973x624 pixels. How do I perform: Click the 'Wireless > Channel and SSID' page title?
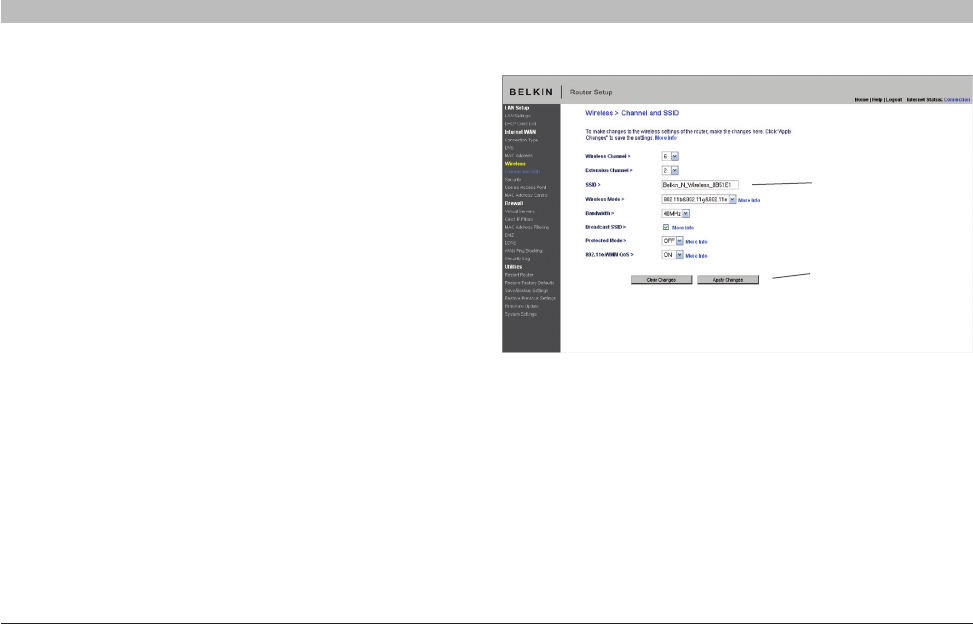coord(632,113)
